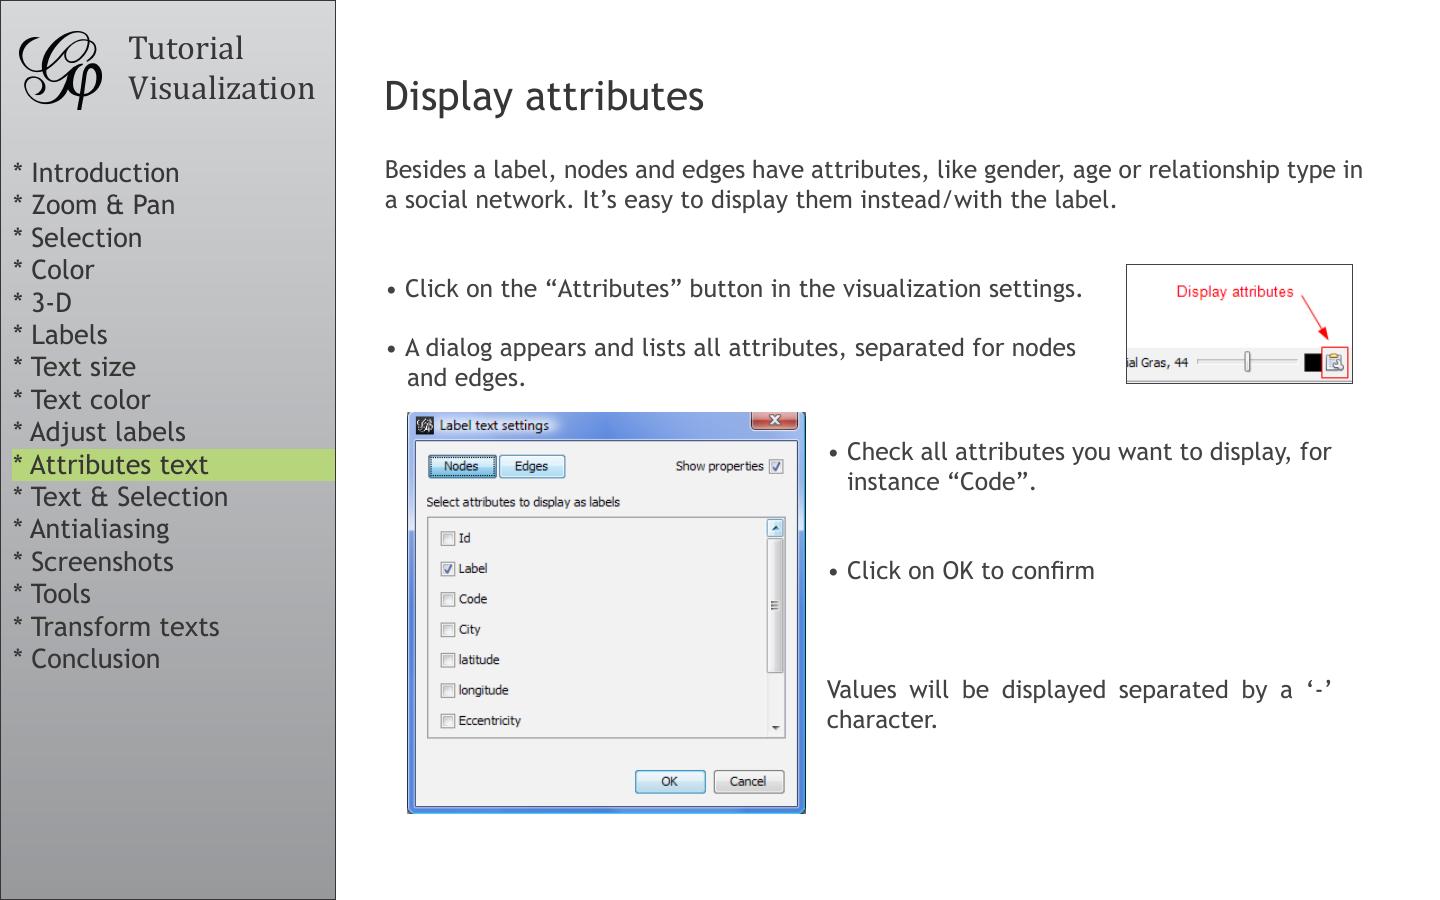This screenshot has width=1440, height=900.
Task: Select the Nodes toggle button
Action: 461,466
